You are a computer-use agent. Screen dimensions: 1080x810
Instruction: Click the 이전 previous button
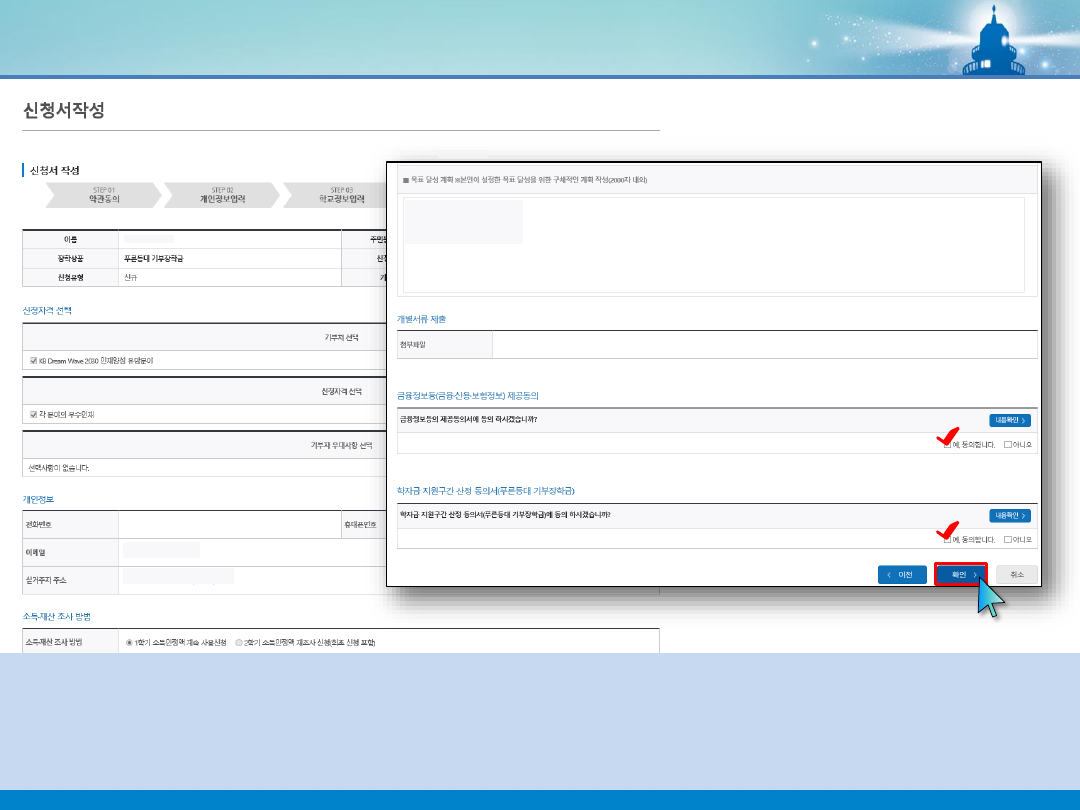902,575
